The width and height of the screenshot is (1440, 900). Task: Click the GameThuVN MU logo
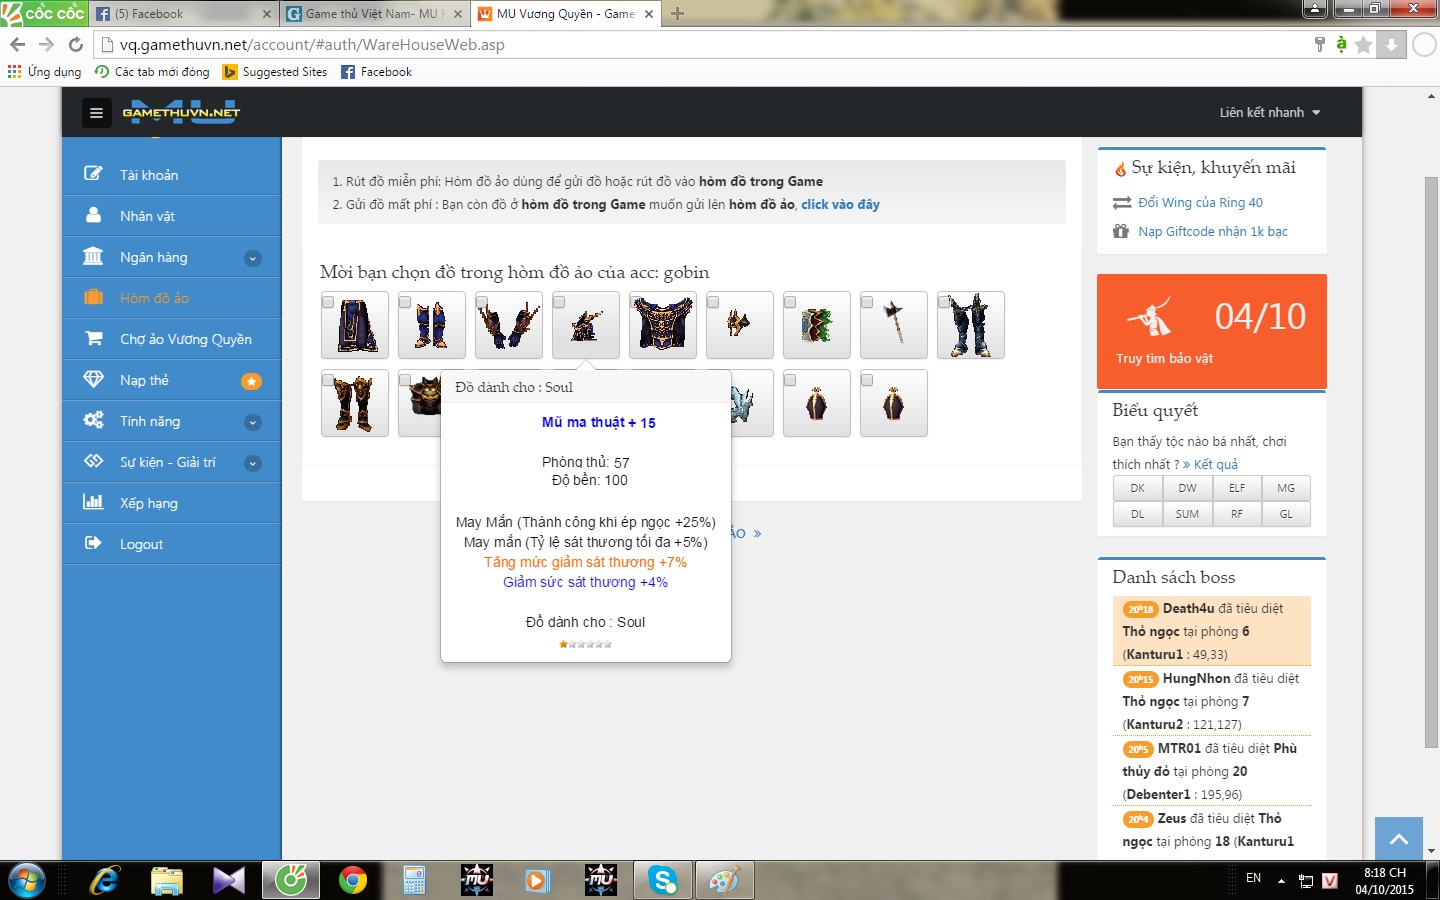(x=181, y=112)
